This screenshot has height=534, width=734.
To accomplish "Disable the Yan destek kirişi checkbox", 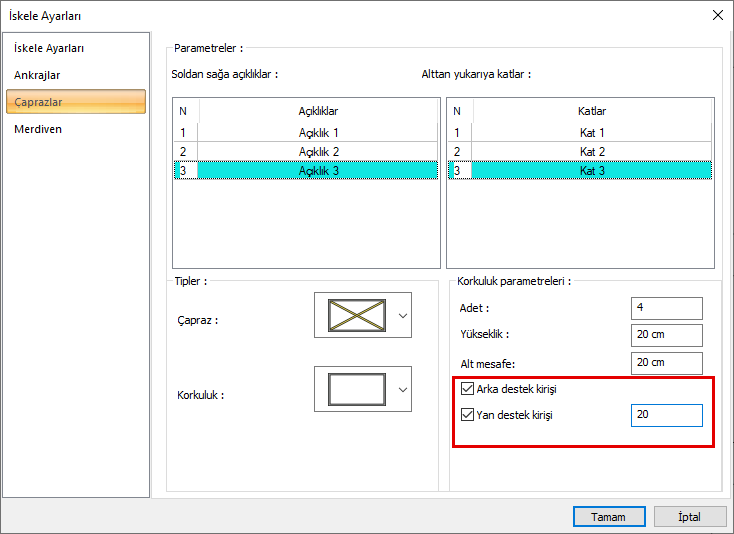I will 468,415.
